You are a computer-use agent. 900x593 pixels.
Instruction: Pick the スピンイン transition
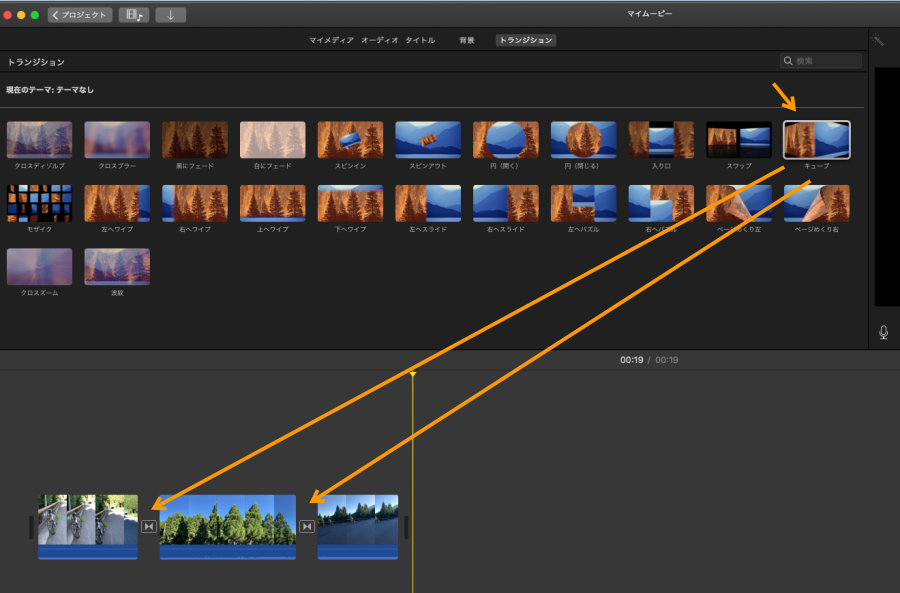pyautogui.click(x=350, y=141)
